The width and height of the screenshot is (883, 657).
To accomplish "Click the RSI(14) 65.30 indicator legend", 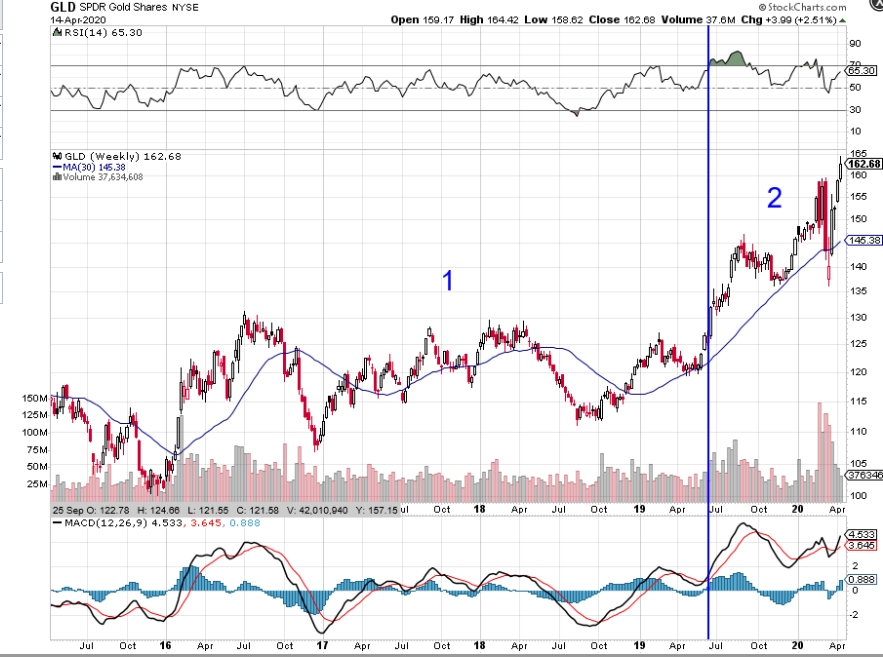I will click(x=103, y=33).
